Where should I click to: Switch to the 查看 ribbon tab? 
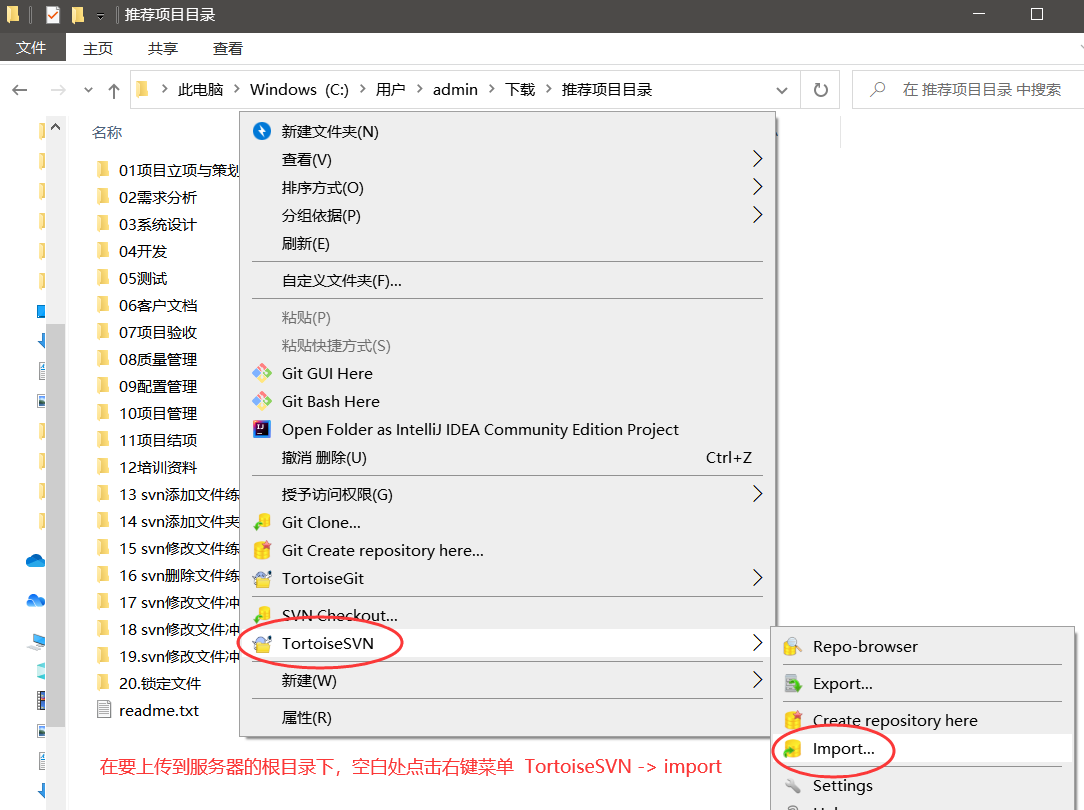tap(227, 48)
